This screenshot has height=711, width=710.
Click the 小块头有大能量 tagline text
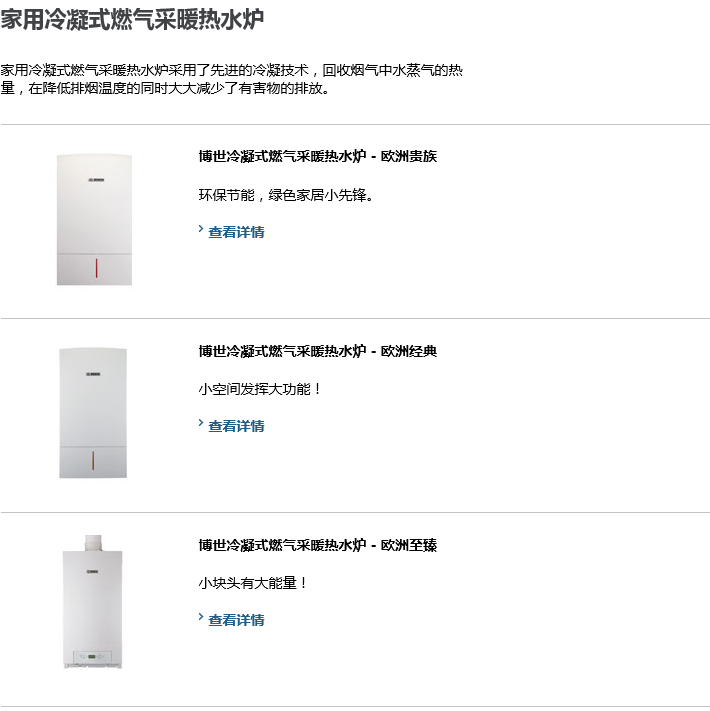pos(253,583)
